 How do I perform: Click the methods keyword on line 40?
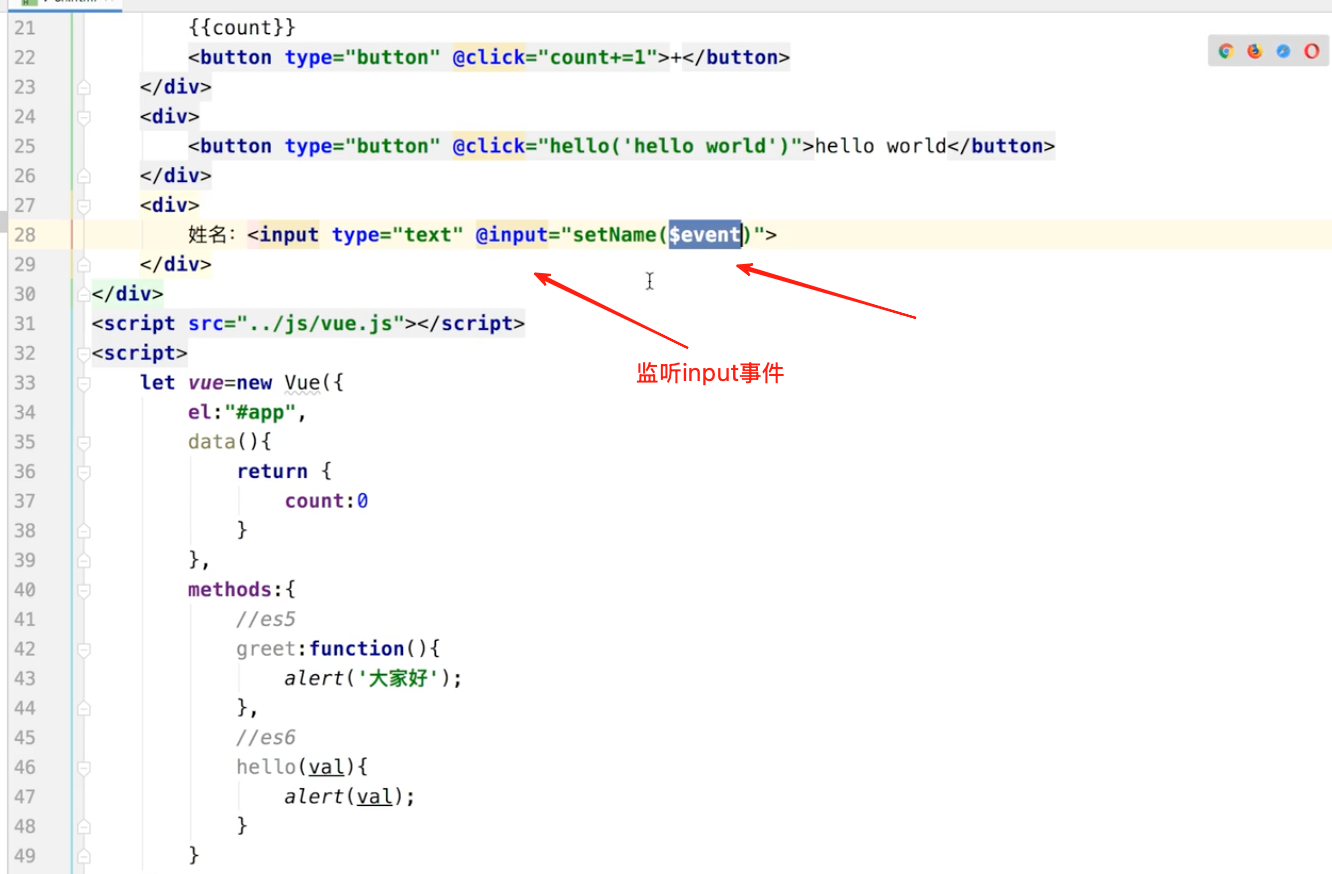(x=230, y=590)
